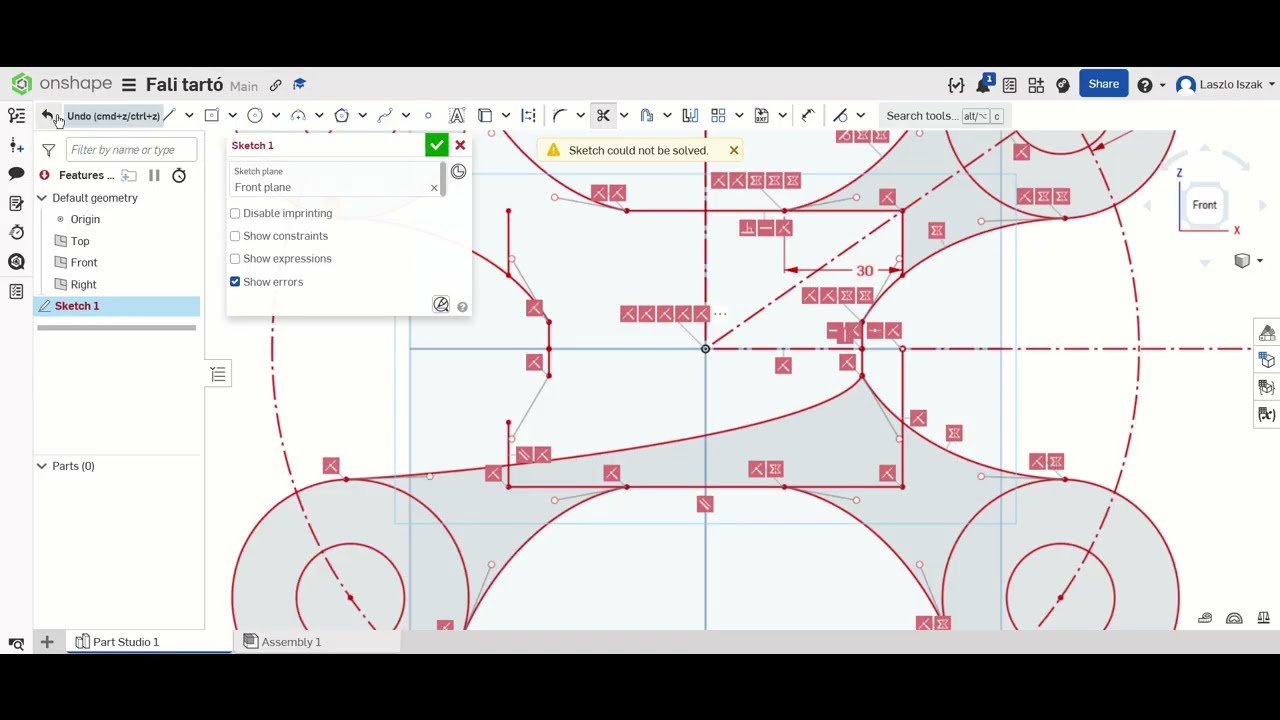
Task: Show regeneration times stopwatch icon
Action: 179,175
